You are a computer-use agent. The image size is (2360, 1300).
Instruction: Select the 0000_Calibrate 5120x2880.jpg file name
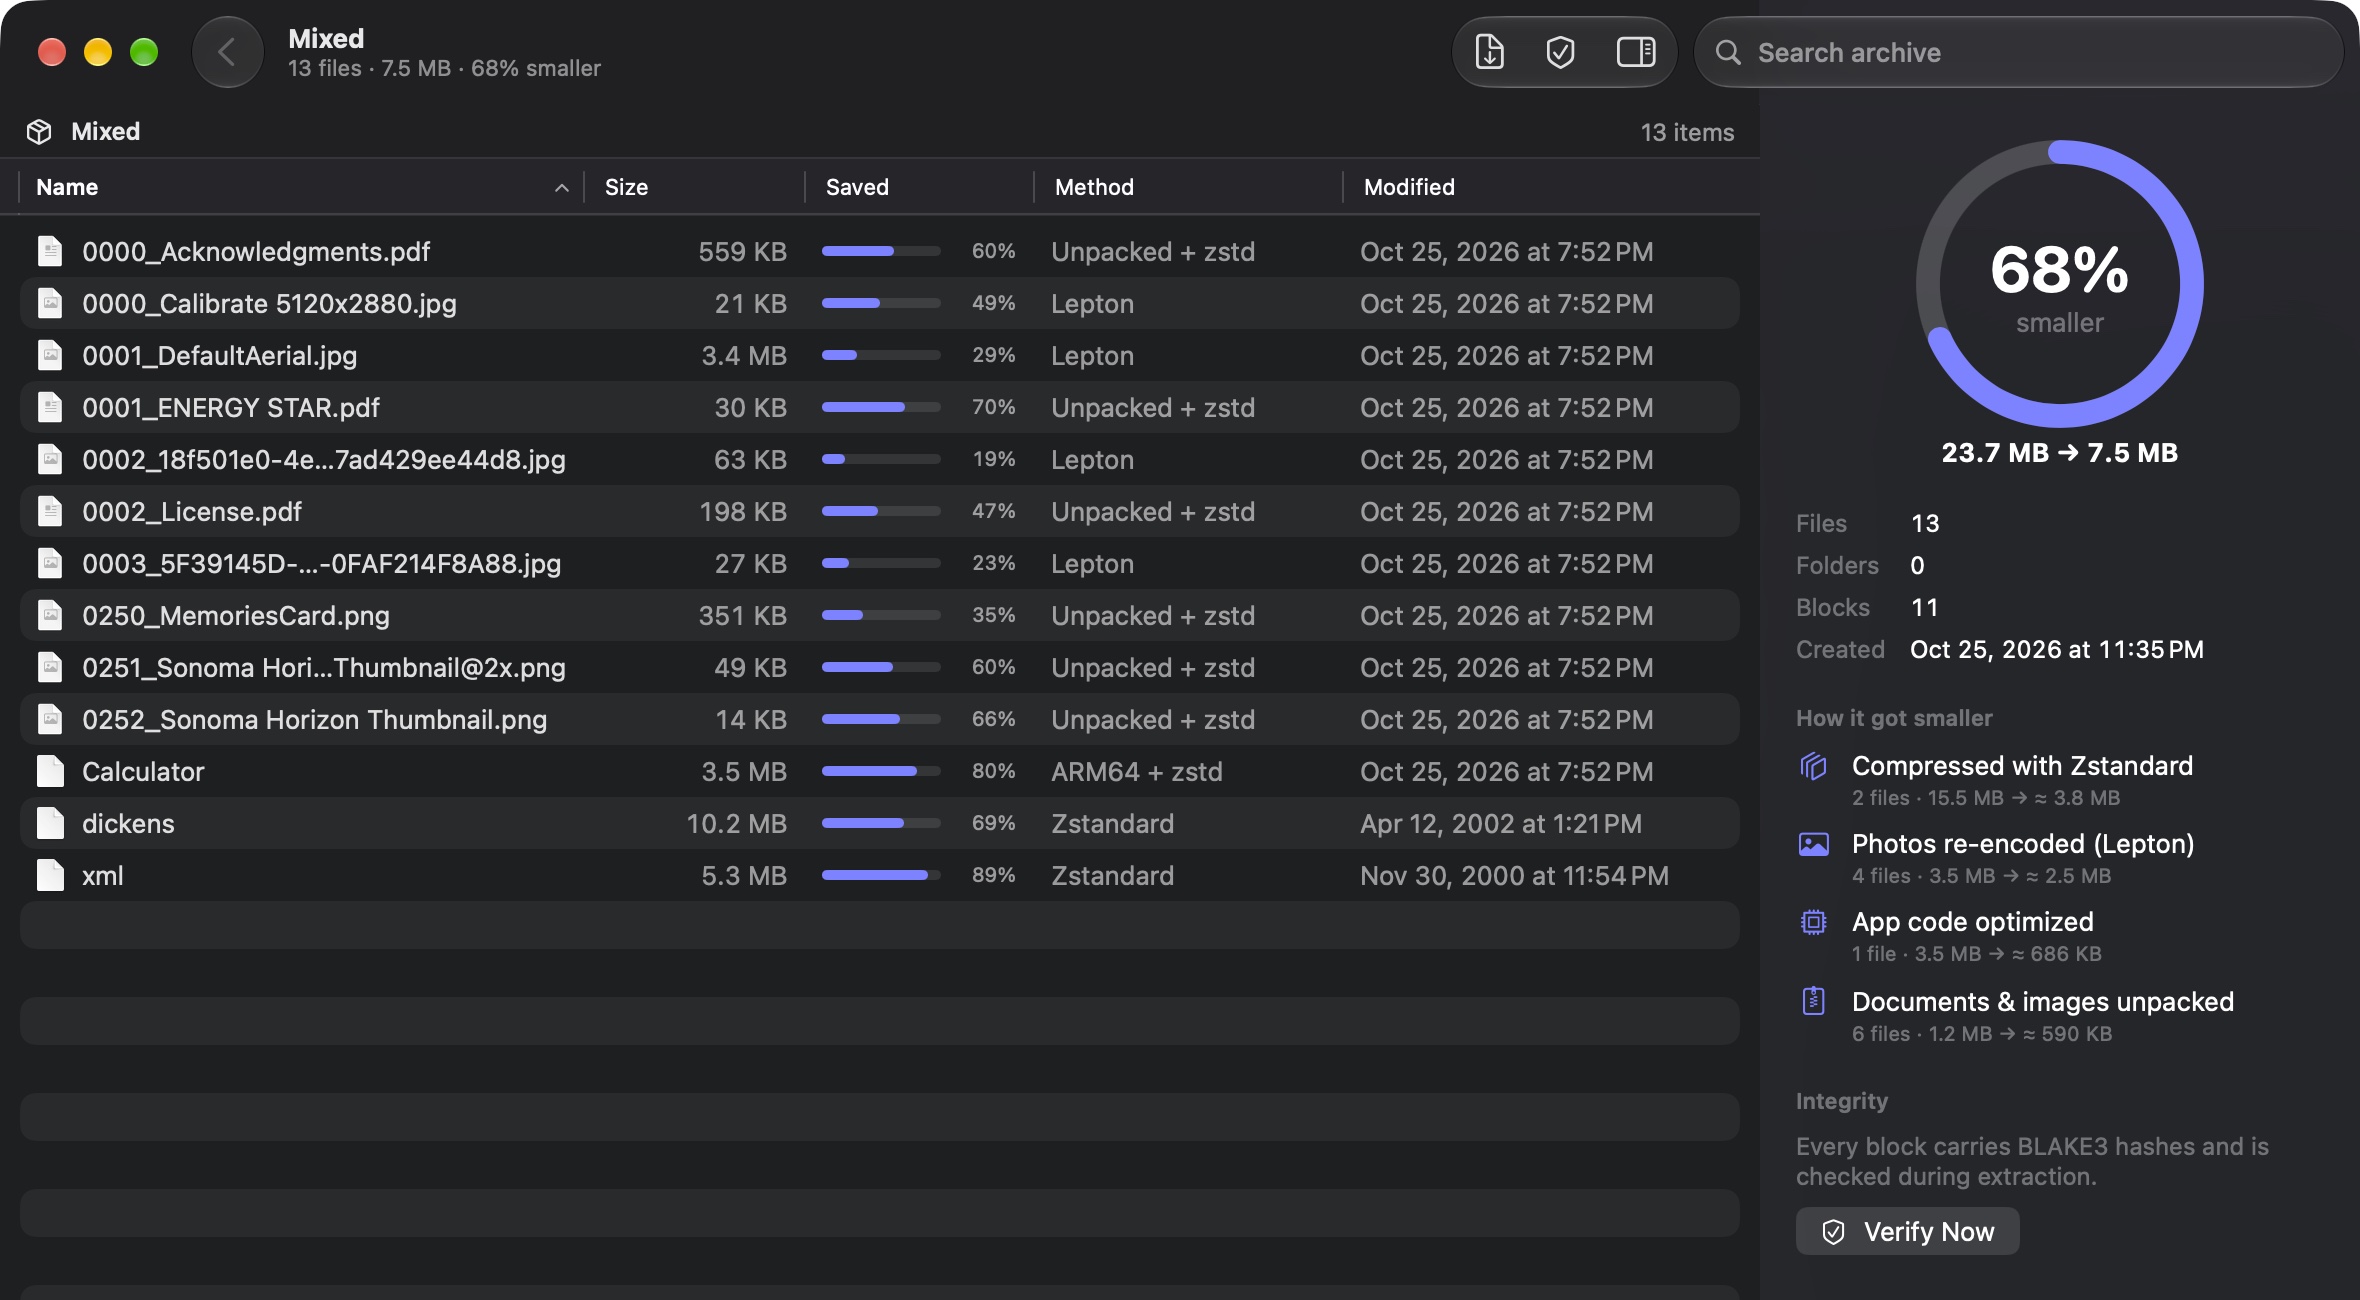[269, 303]
